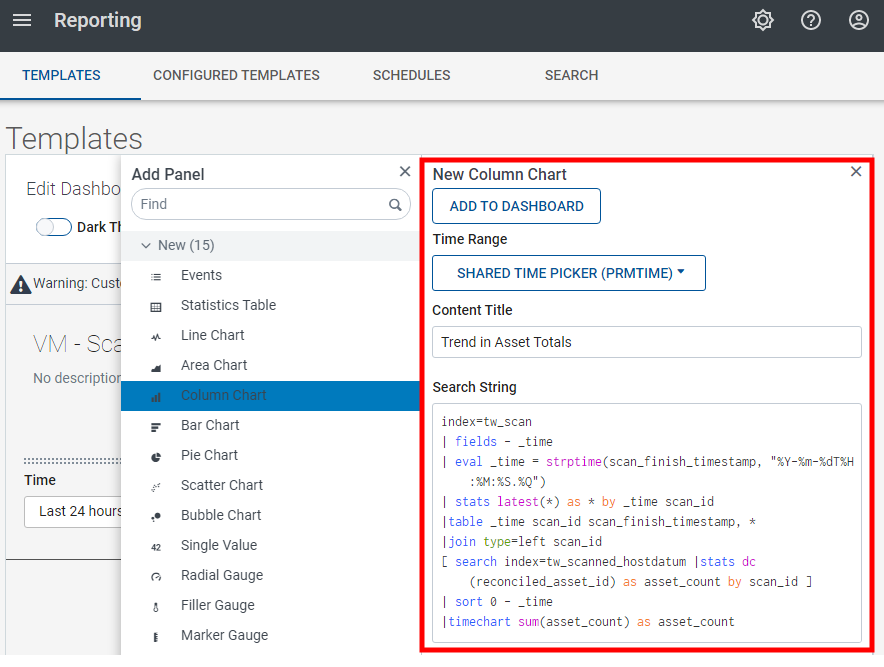Screen dimensions: 884x667
Task: Open the user account icon
Action: 859,21
